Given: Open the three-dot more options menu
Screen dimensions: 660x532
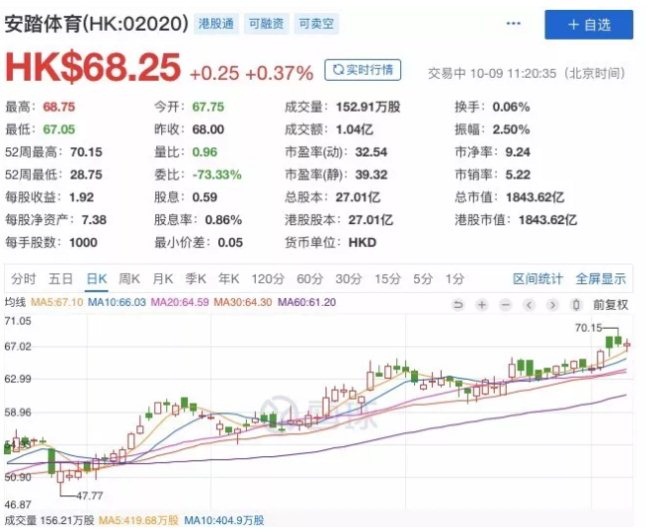Looking at the screenshot, I should click(513, 24).
